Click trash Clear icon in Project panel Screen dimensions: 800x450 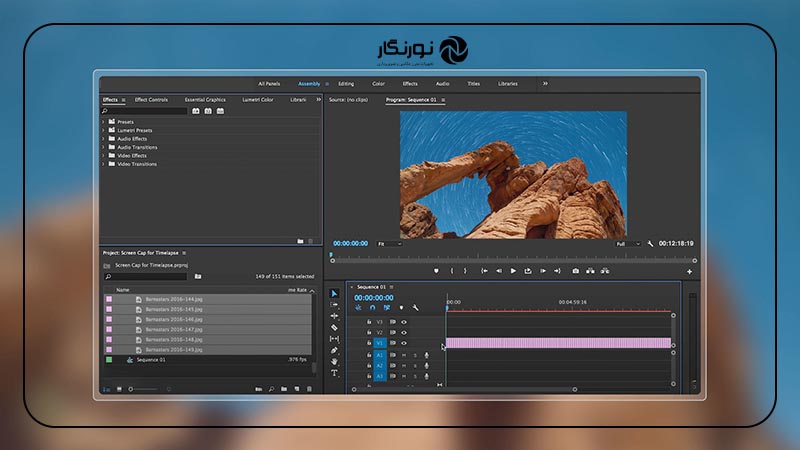(309, 389)
